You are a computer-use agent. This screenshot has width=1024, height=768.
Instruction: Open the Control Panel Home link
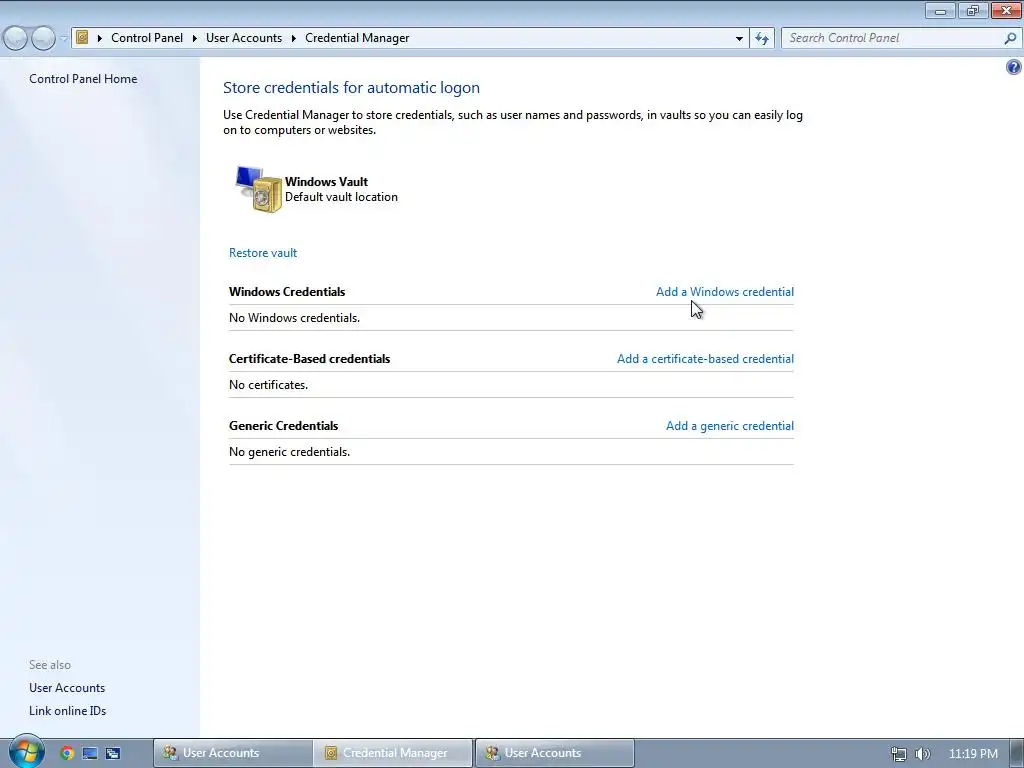(x=83, y=78)
